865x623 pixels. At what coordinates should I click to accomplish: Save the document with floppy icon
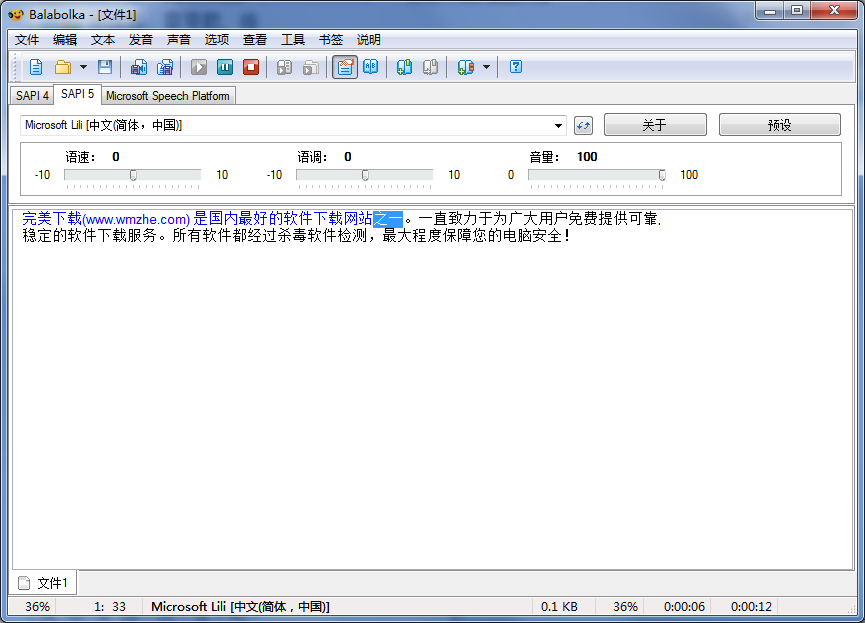click(x=105, y=67)
